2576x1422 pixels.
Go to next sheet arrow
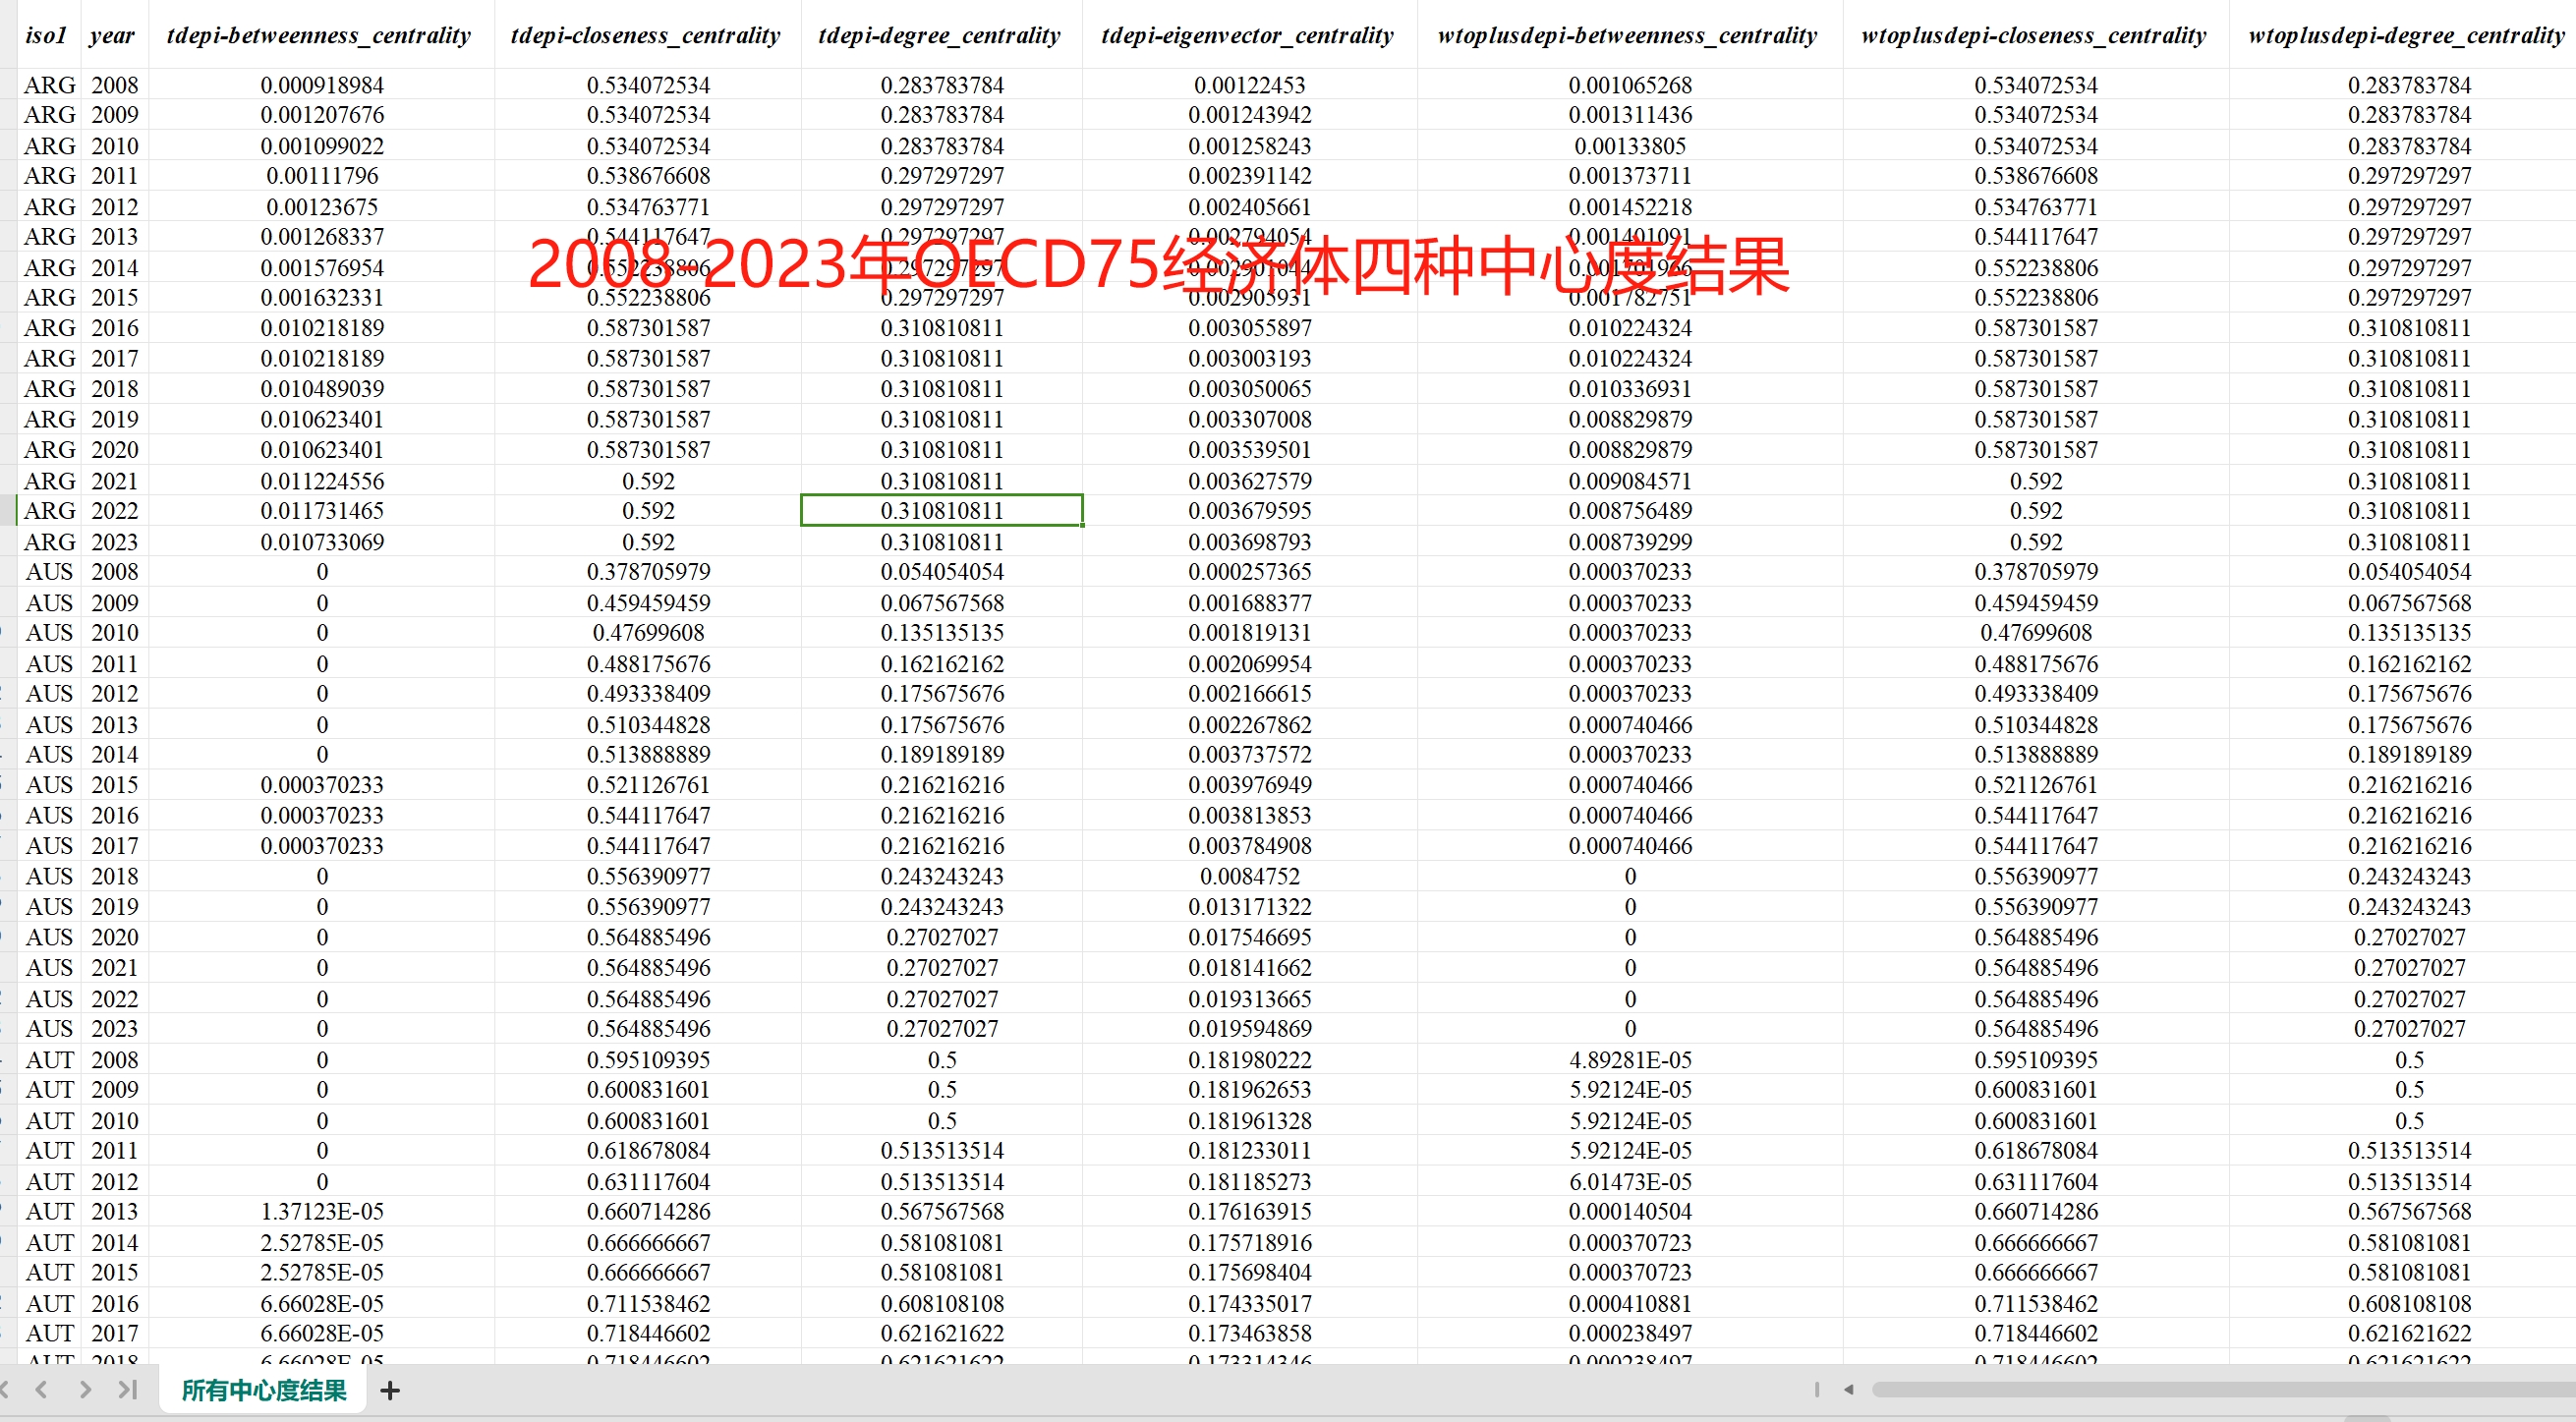(85, 1390)
